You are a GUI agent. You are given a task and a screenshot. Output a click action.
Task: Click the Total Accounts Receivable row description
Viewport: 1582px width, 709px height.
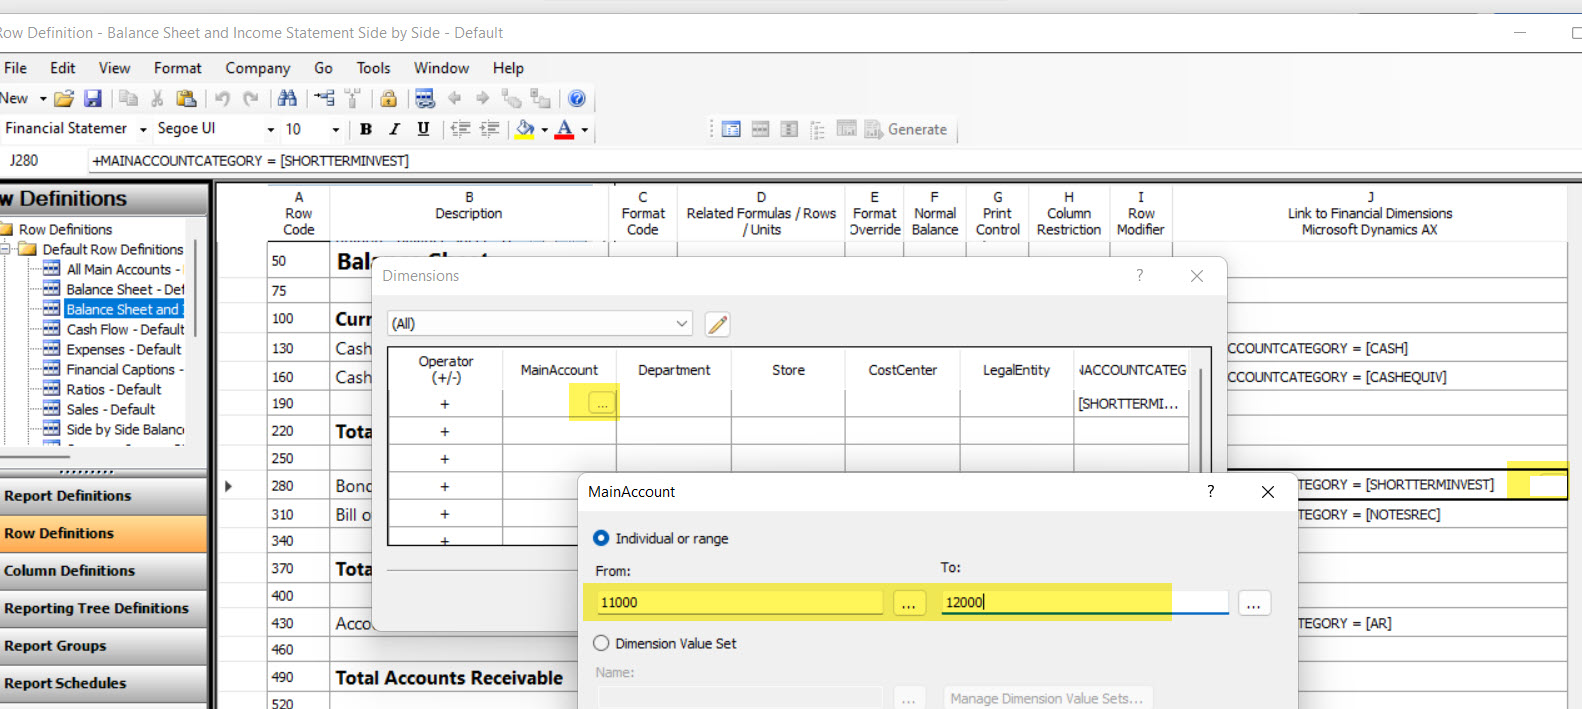(x=449, y=678)
